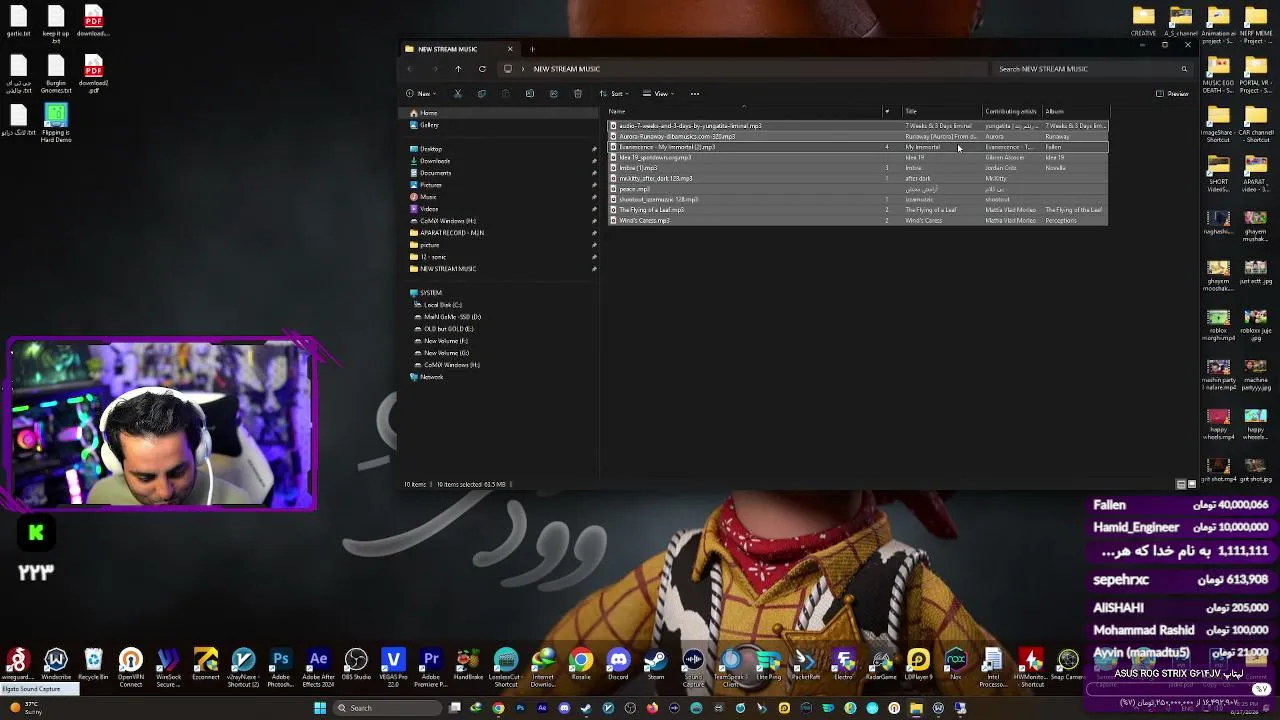Open the Steam desktop shortcut
Viewport: 1280px width, 720px height.
[656, 665]
